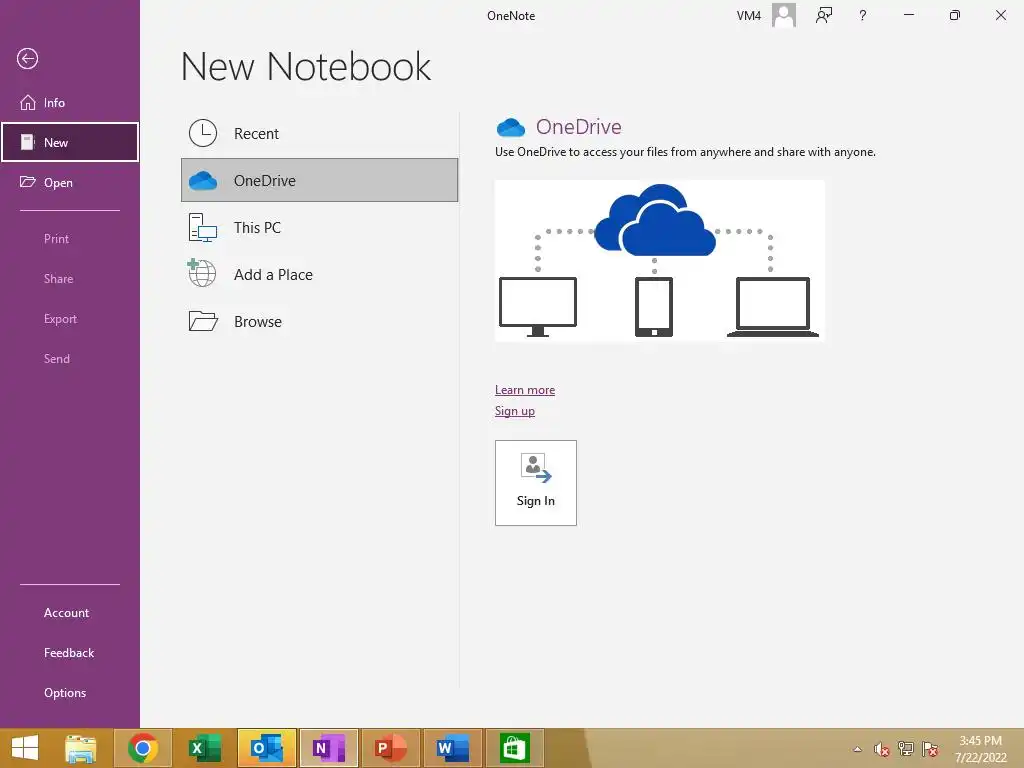This screenshot has width=1024, height=768.
Task: Open Help with the question mark icon
Action: pos(863,15)
